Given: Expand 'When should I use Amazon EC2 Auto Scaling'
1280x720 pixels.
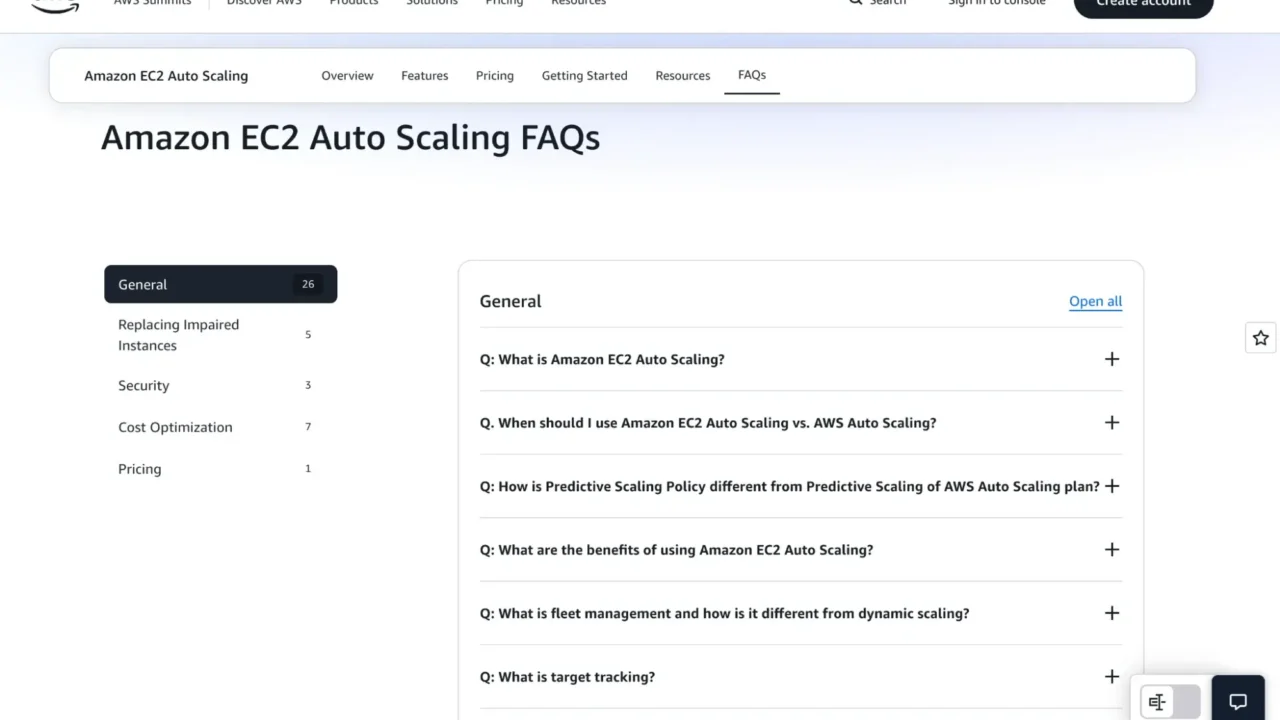Looking at the screenshot, I should pyautogui.click(x=801, y=423).
